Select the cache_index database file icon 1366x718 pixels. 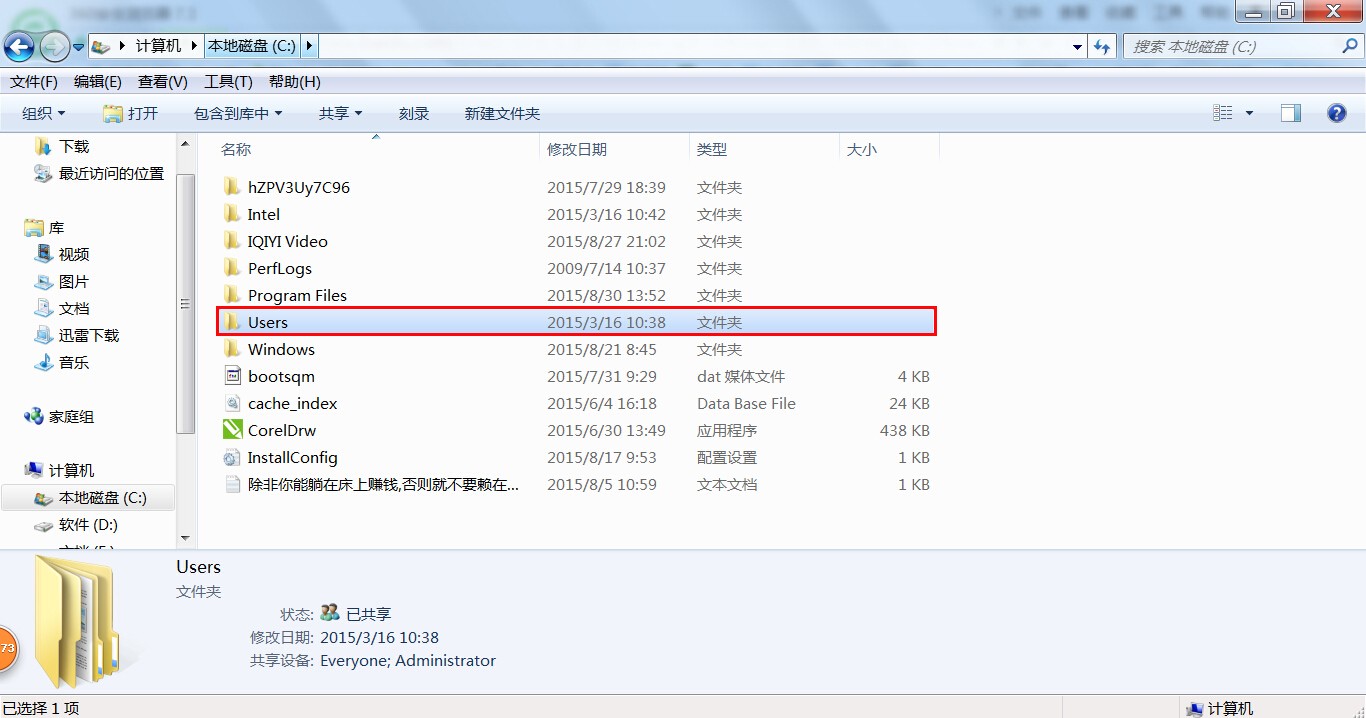[x=232, y=403]
